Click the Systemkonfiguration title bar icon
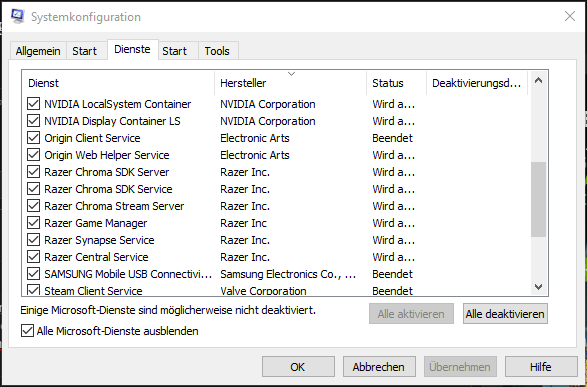This screenshot has width=587, height=387. click(17, 16)
